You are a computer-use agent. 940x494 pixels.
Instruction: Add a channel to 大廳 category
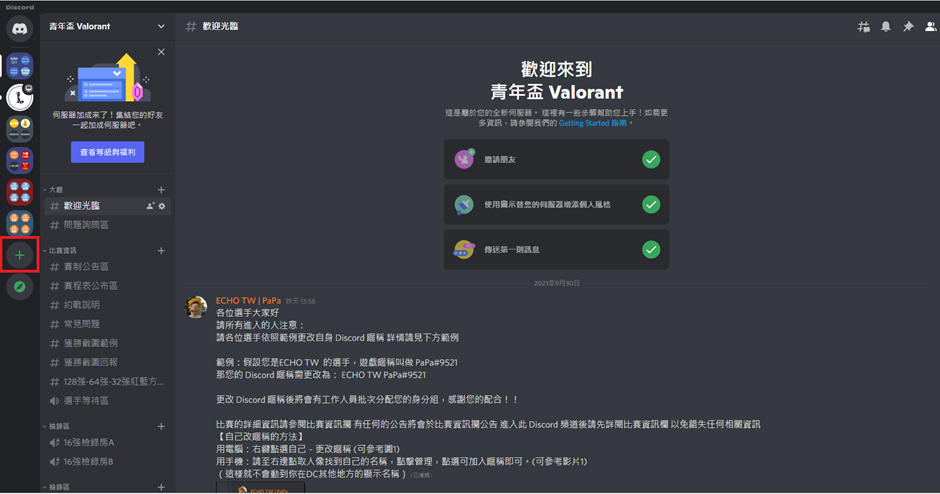coord(161,189)
